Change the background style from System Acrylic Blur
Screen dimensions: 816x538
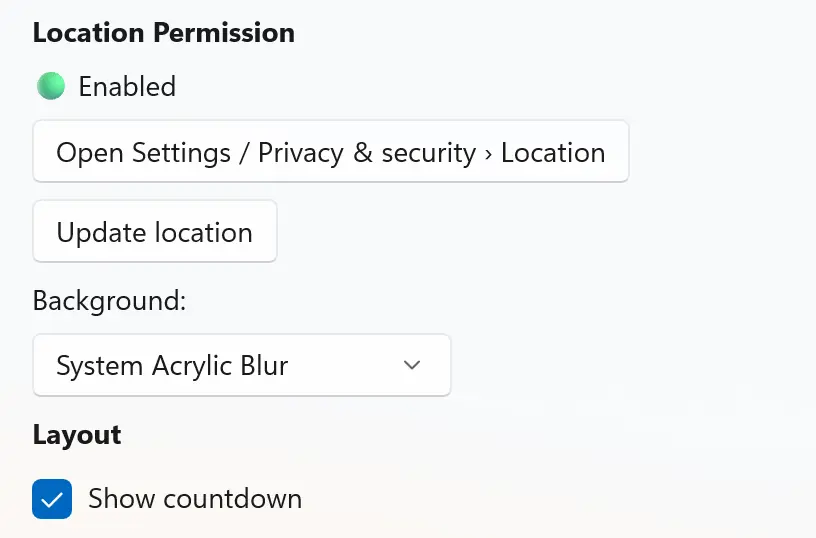(241, 366)
